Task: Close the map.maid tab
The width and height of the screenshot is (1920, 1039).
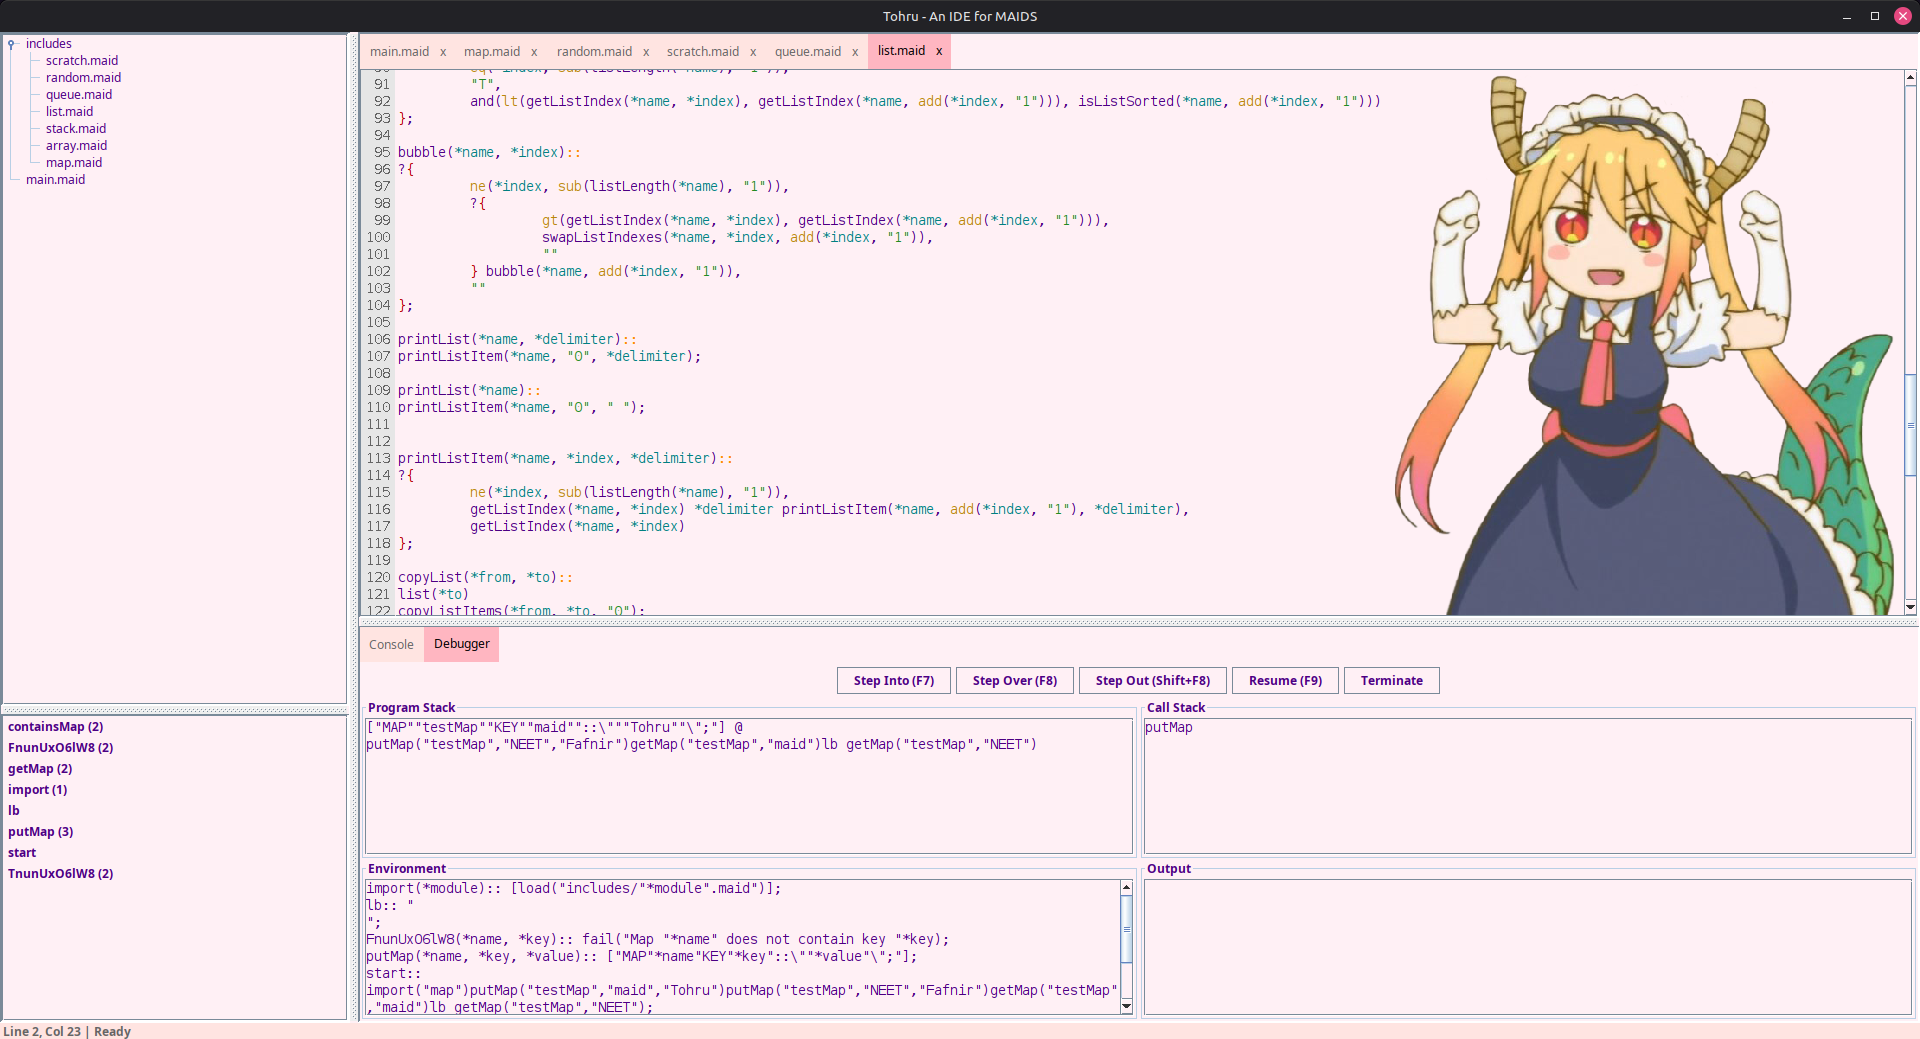Action: (534, 52)
